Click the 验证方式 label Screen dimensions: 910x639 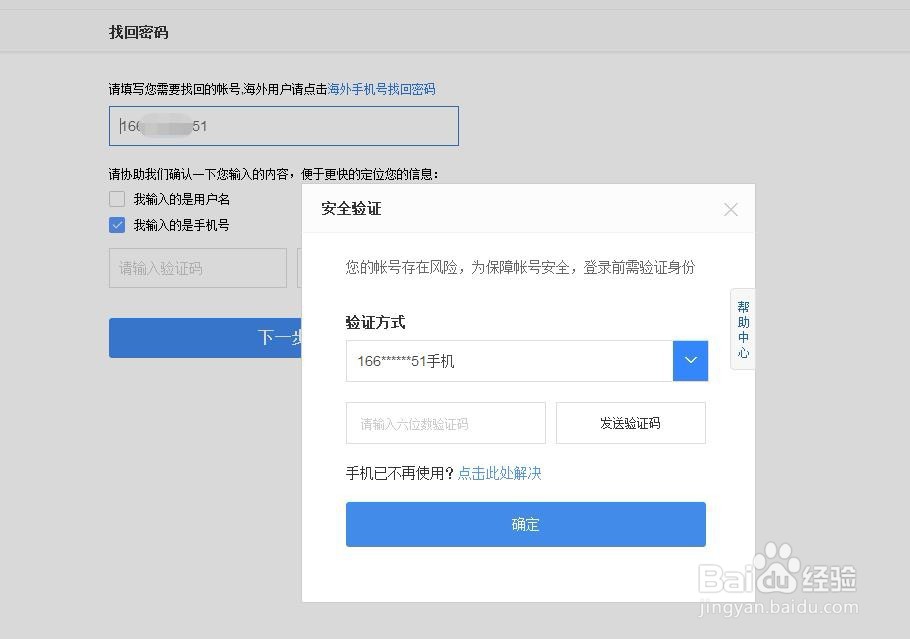[375, 322]
